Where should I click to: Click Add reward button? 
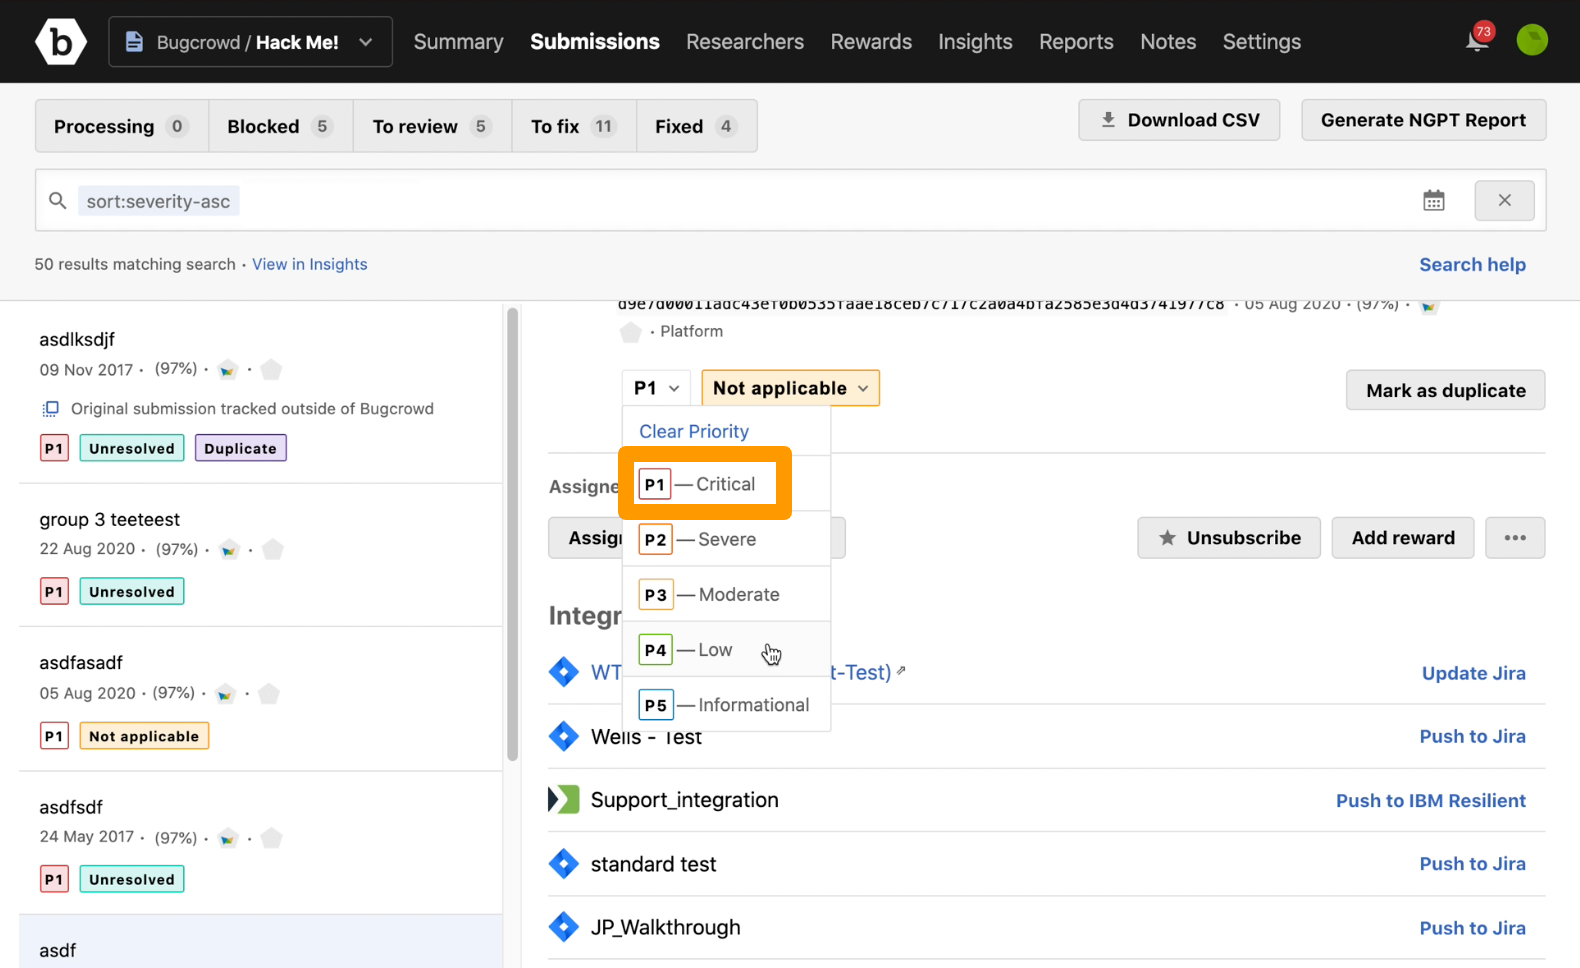point(1403,538)
